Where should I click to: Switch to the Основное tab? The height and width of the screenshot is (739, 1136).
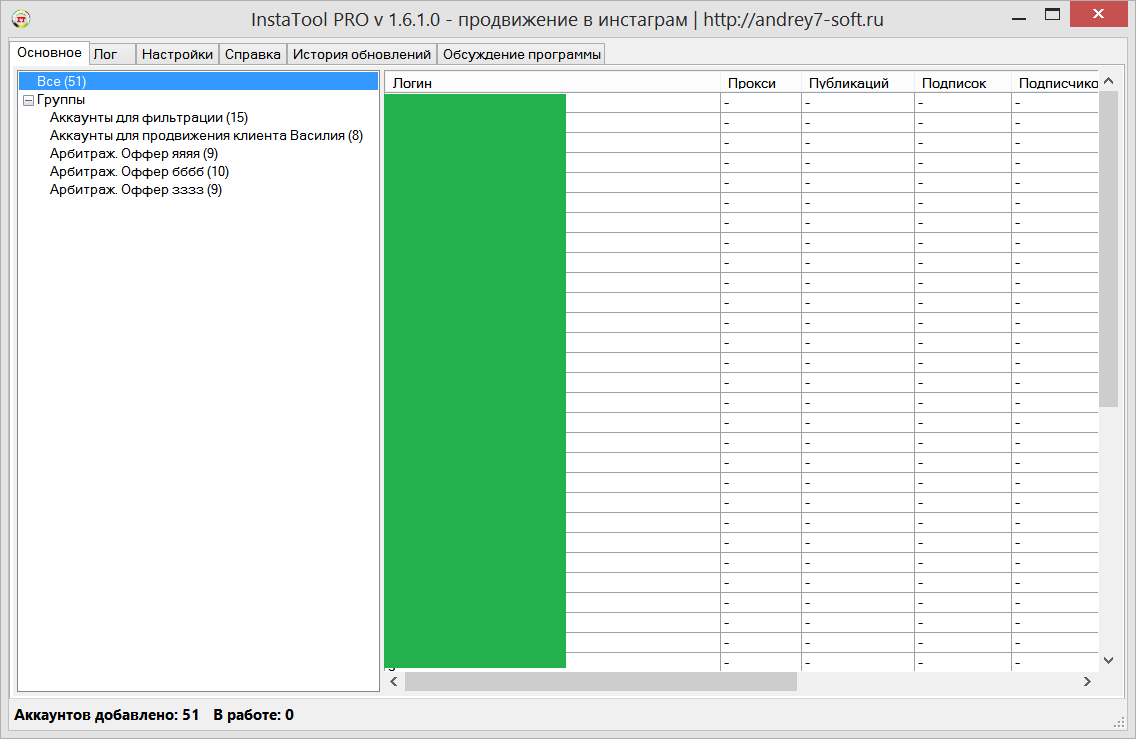[x=49, y=53]
